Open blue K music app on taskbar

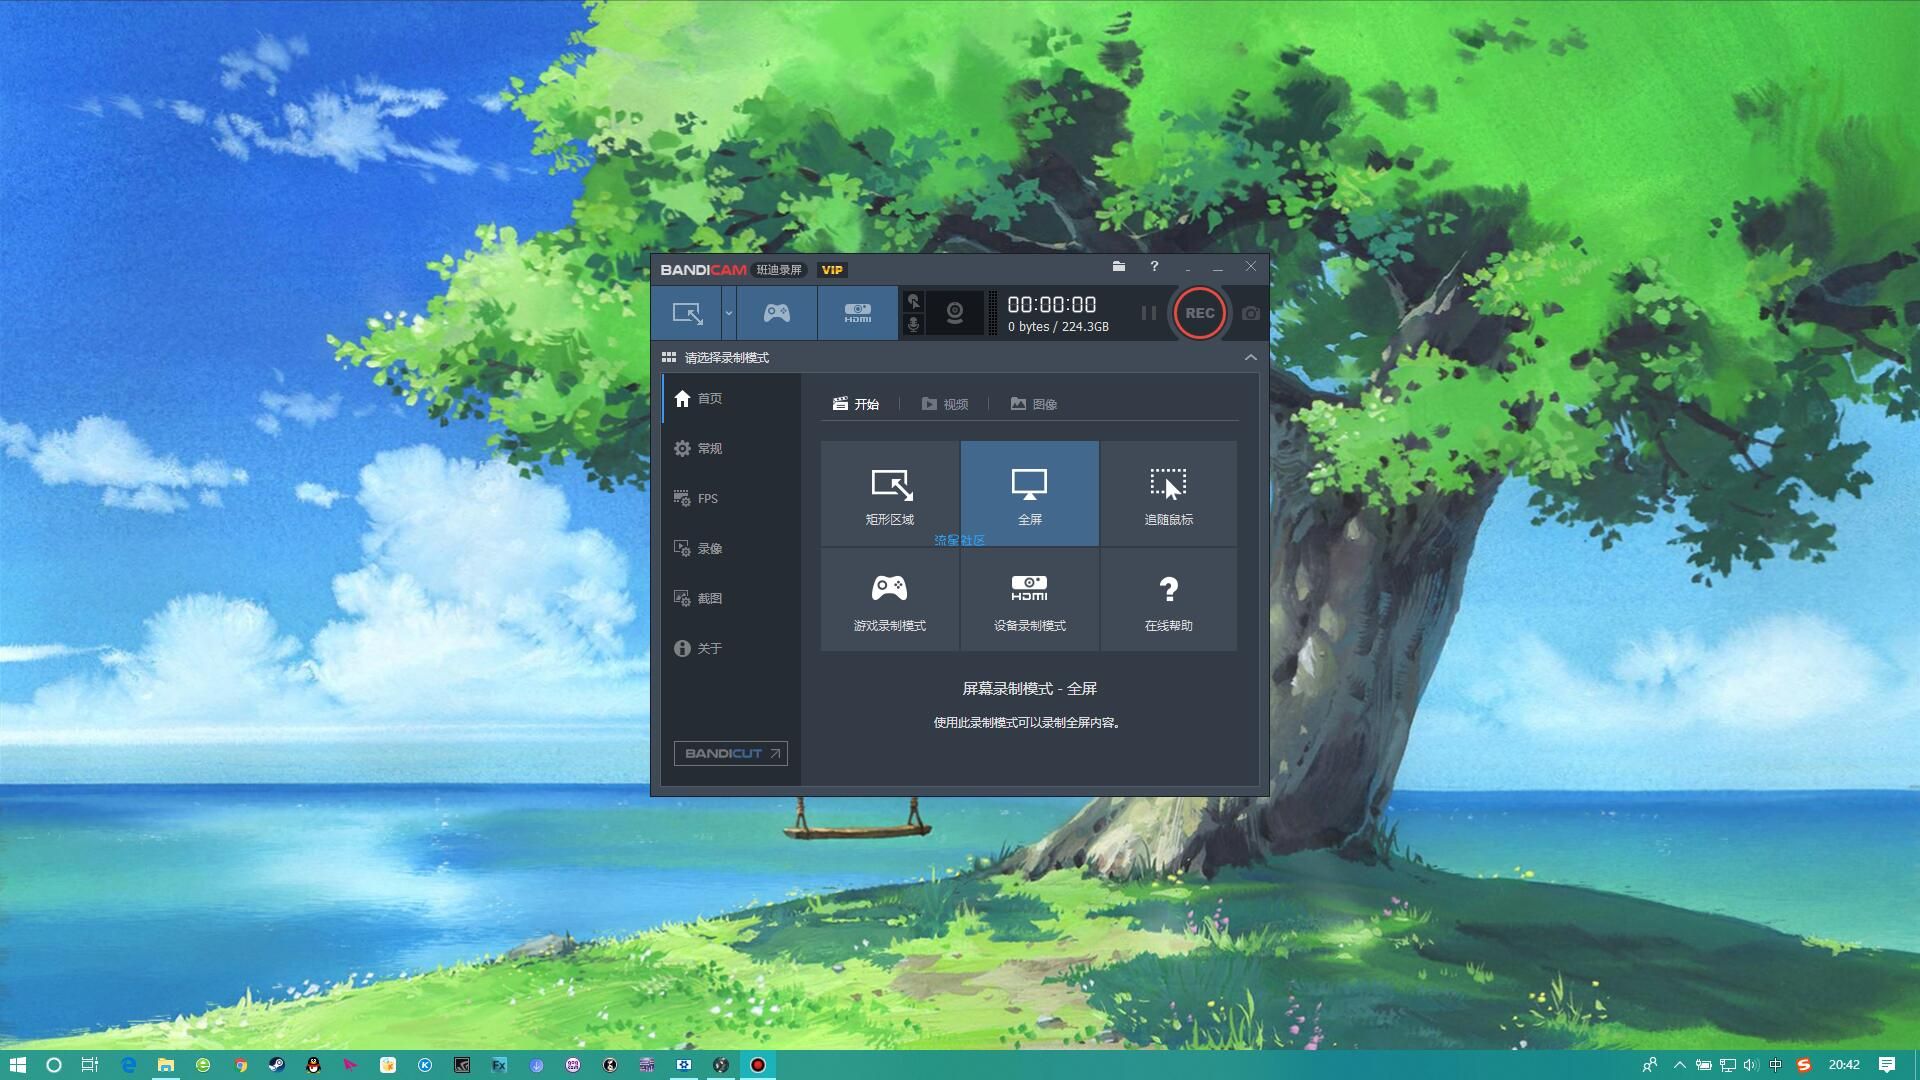425,1065
